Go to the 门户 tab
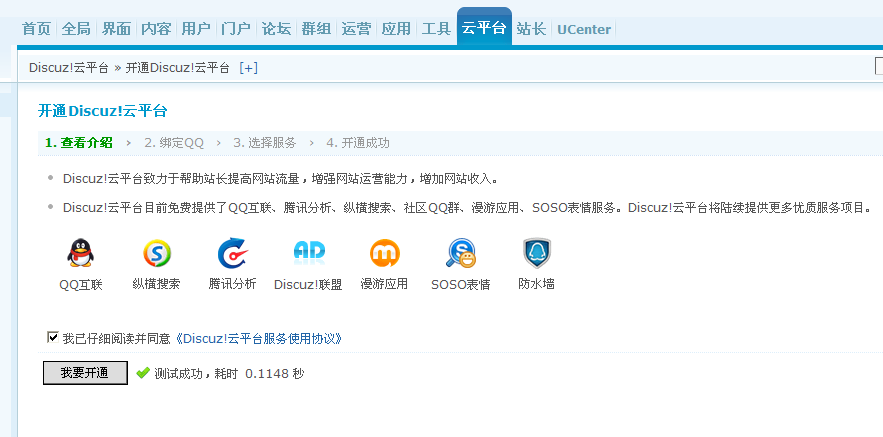The height and width of the screenshot is (437, 883). (x=236, y=29)
